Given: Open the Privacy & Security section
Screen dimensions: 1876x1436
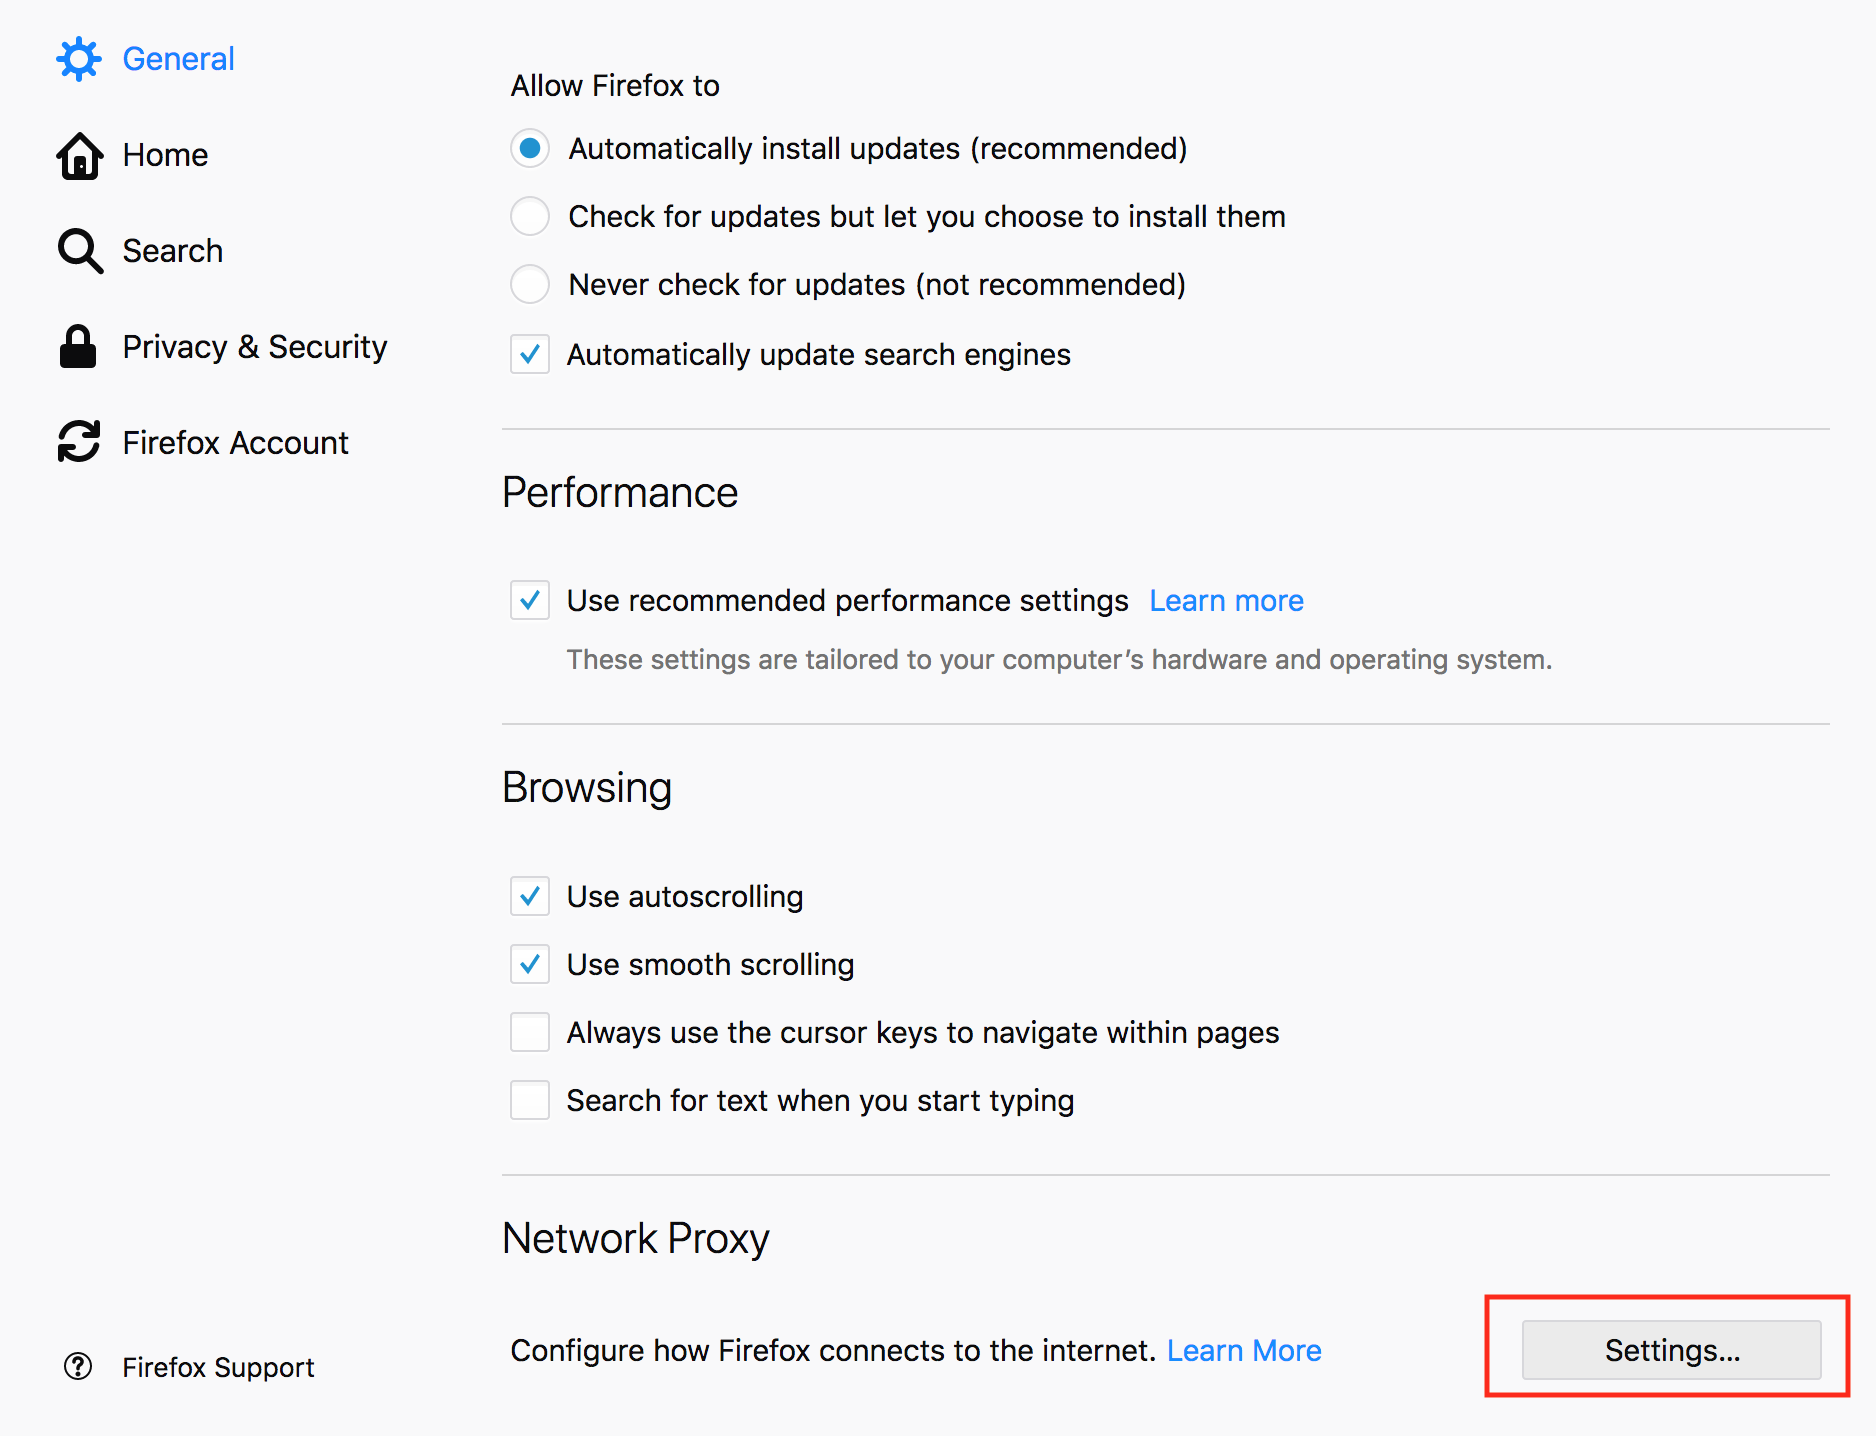Looking at the screenshot, I should click(255, 346).
